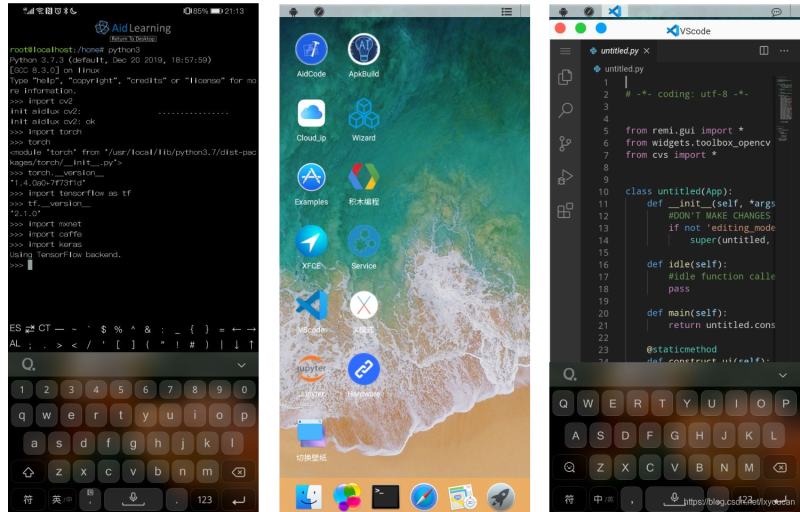This screenshot has width=800, height=512.
Task: Open the VScode hamburger menu
Action: [565, 50]
